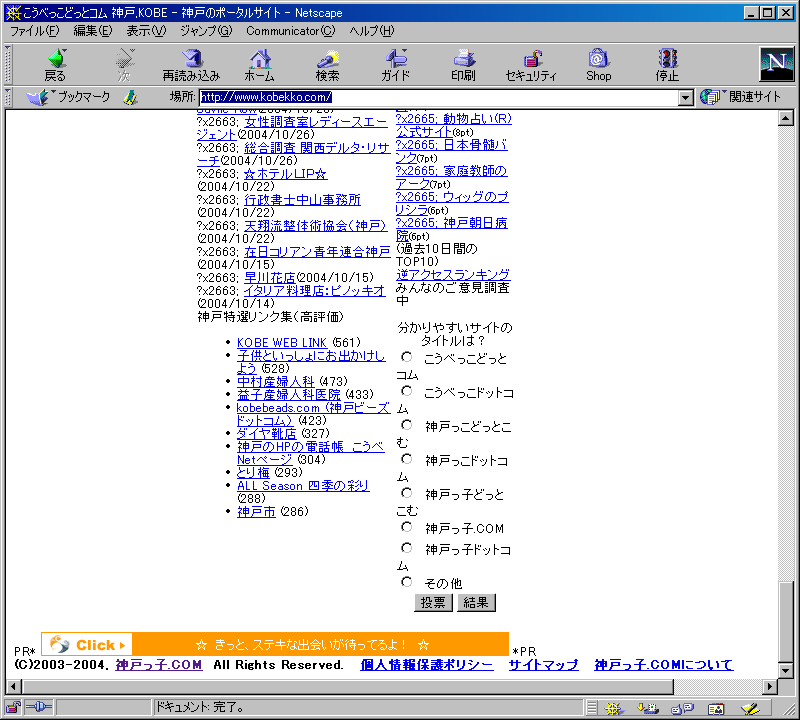
Task: Click the 結果 results button
Action: 476,603
